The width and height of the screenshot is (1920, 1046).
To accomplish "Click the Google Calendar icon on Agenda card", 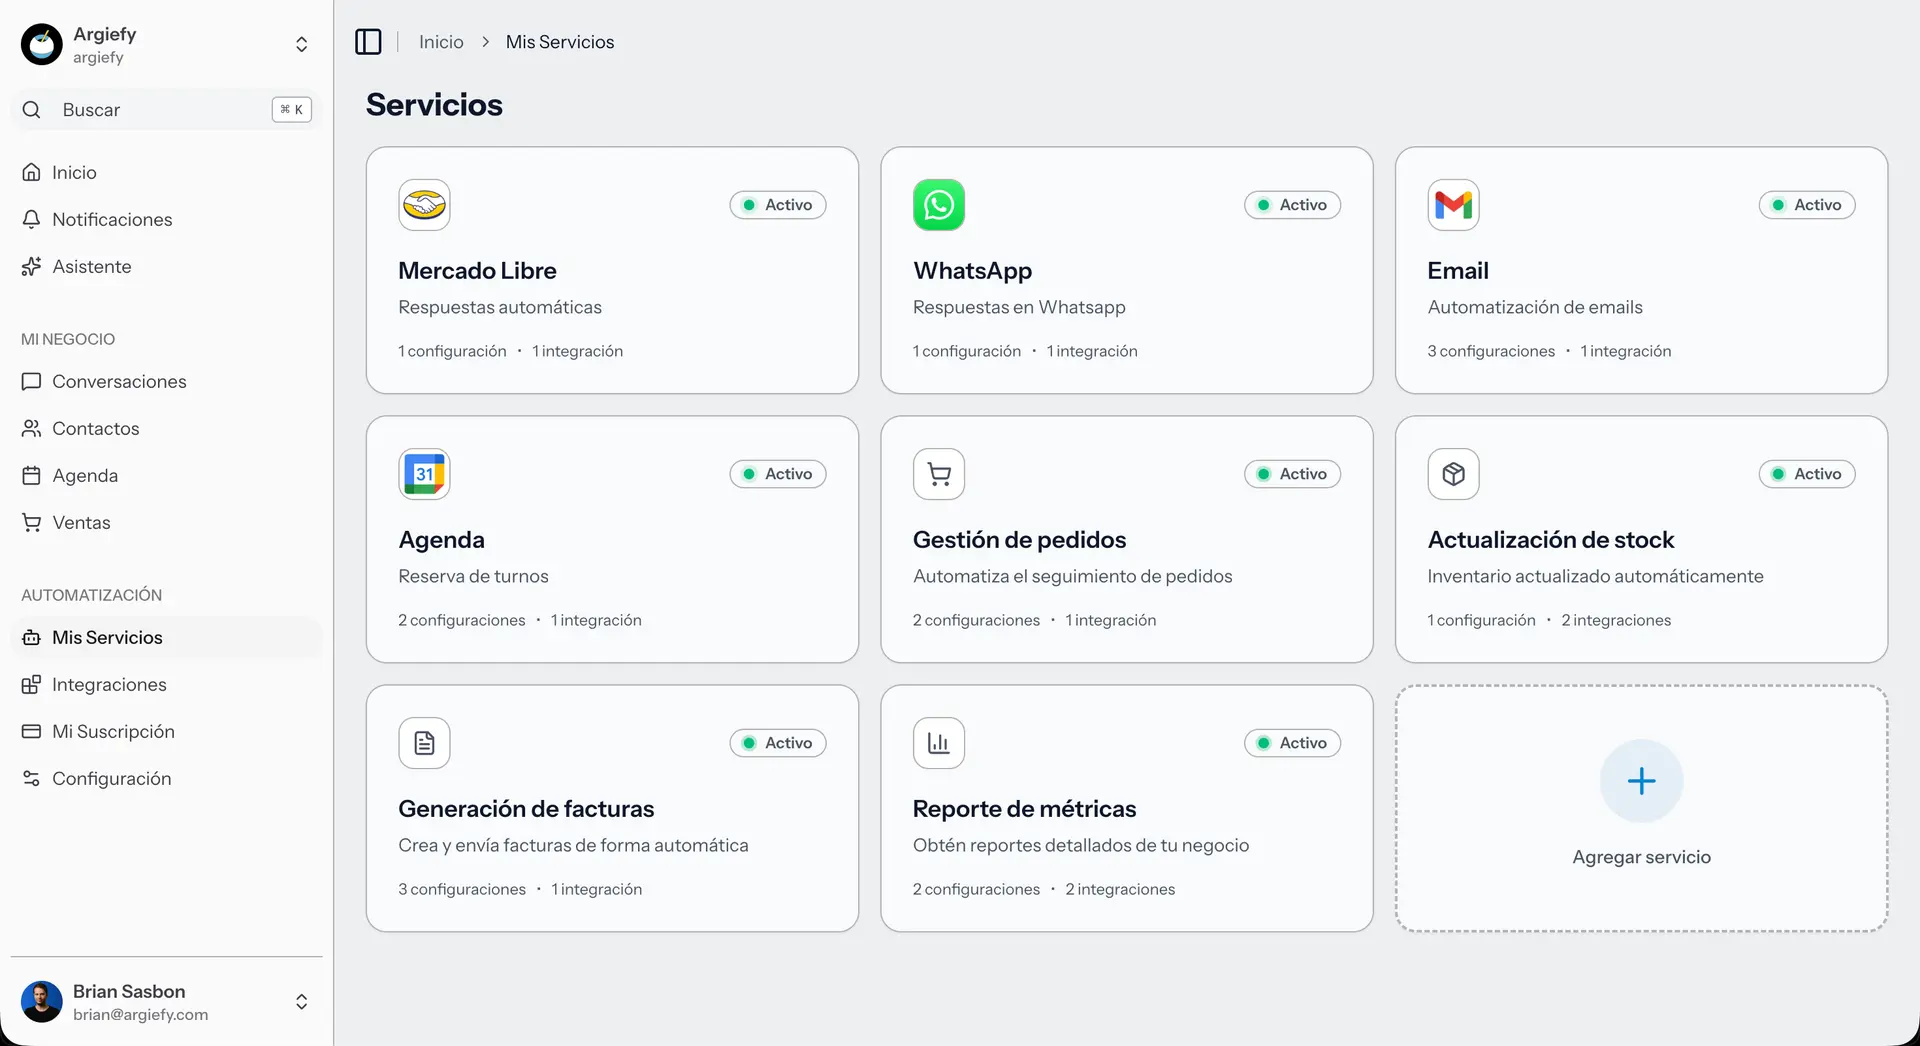I will [x=424, y=474].
